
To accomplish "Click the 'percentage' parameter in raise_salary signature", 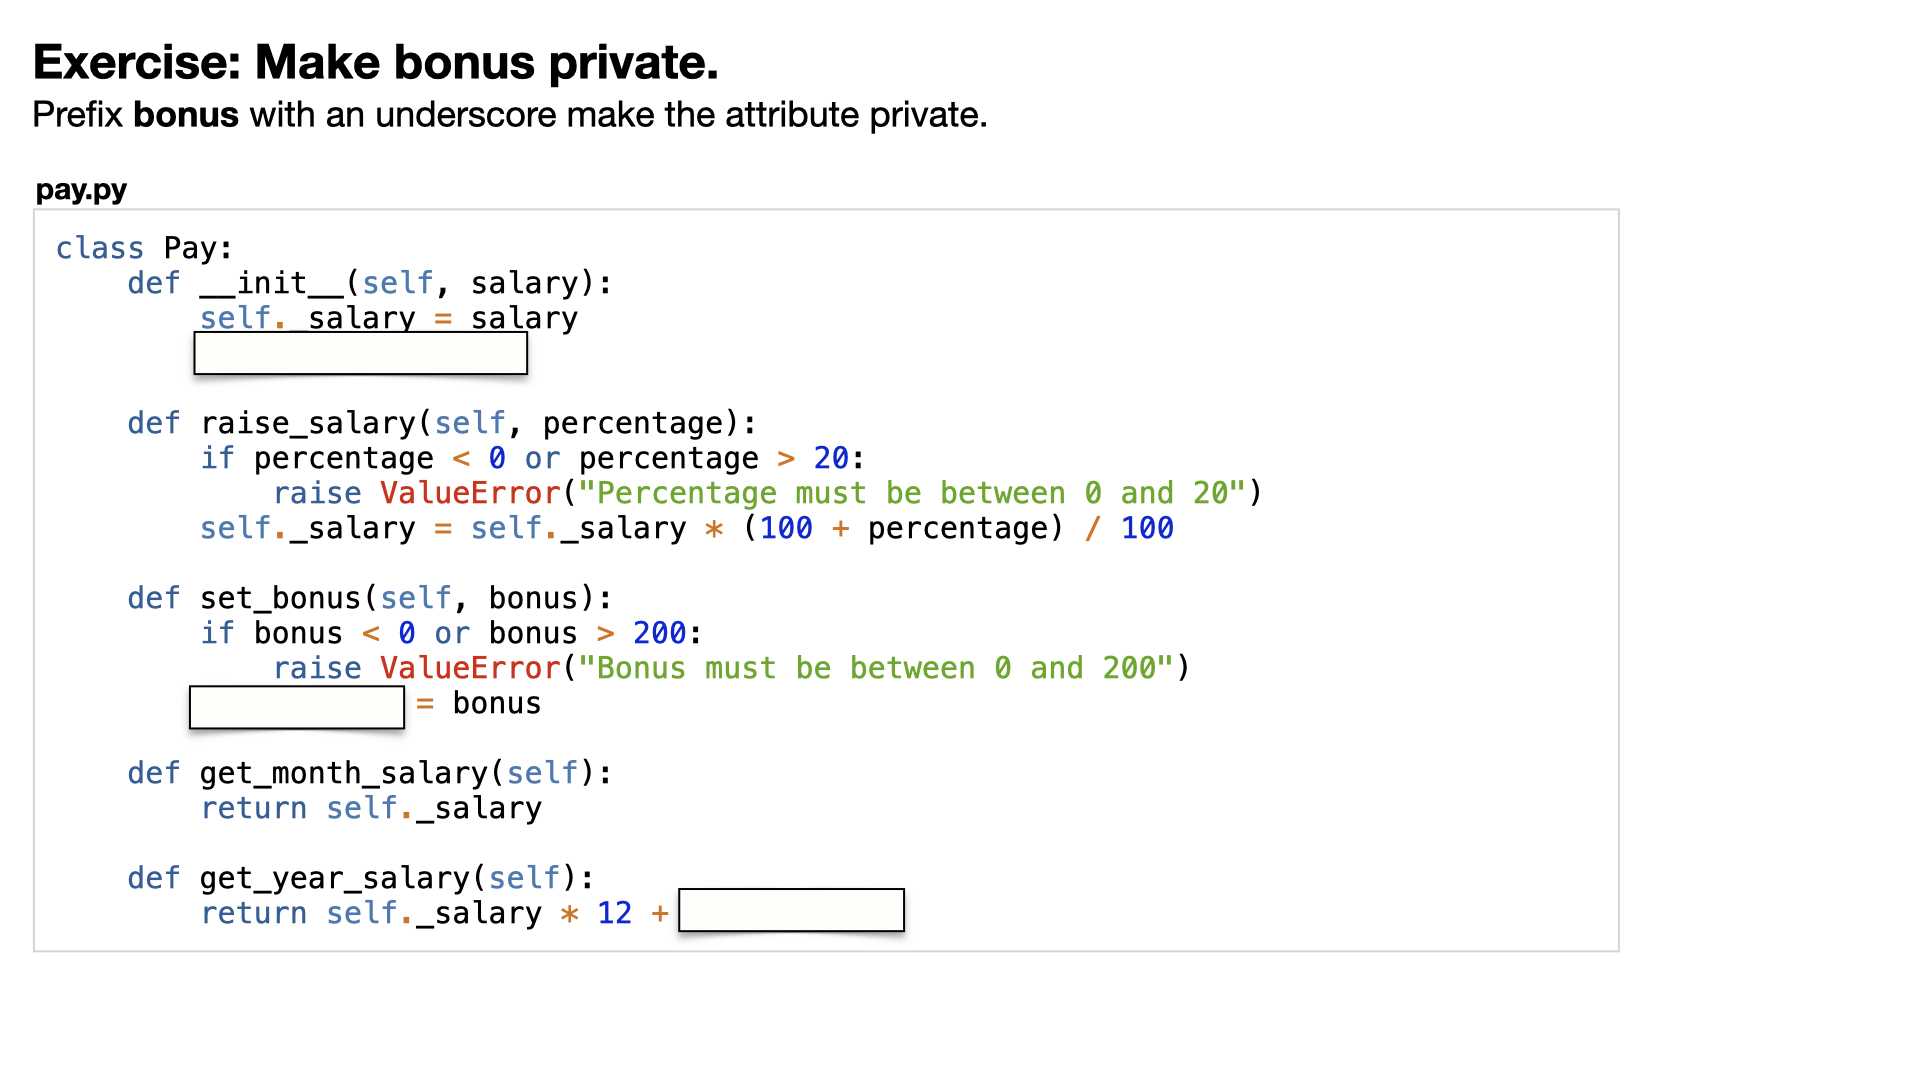I will point(632,423).
